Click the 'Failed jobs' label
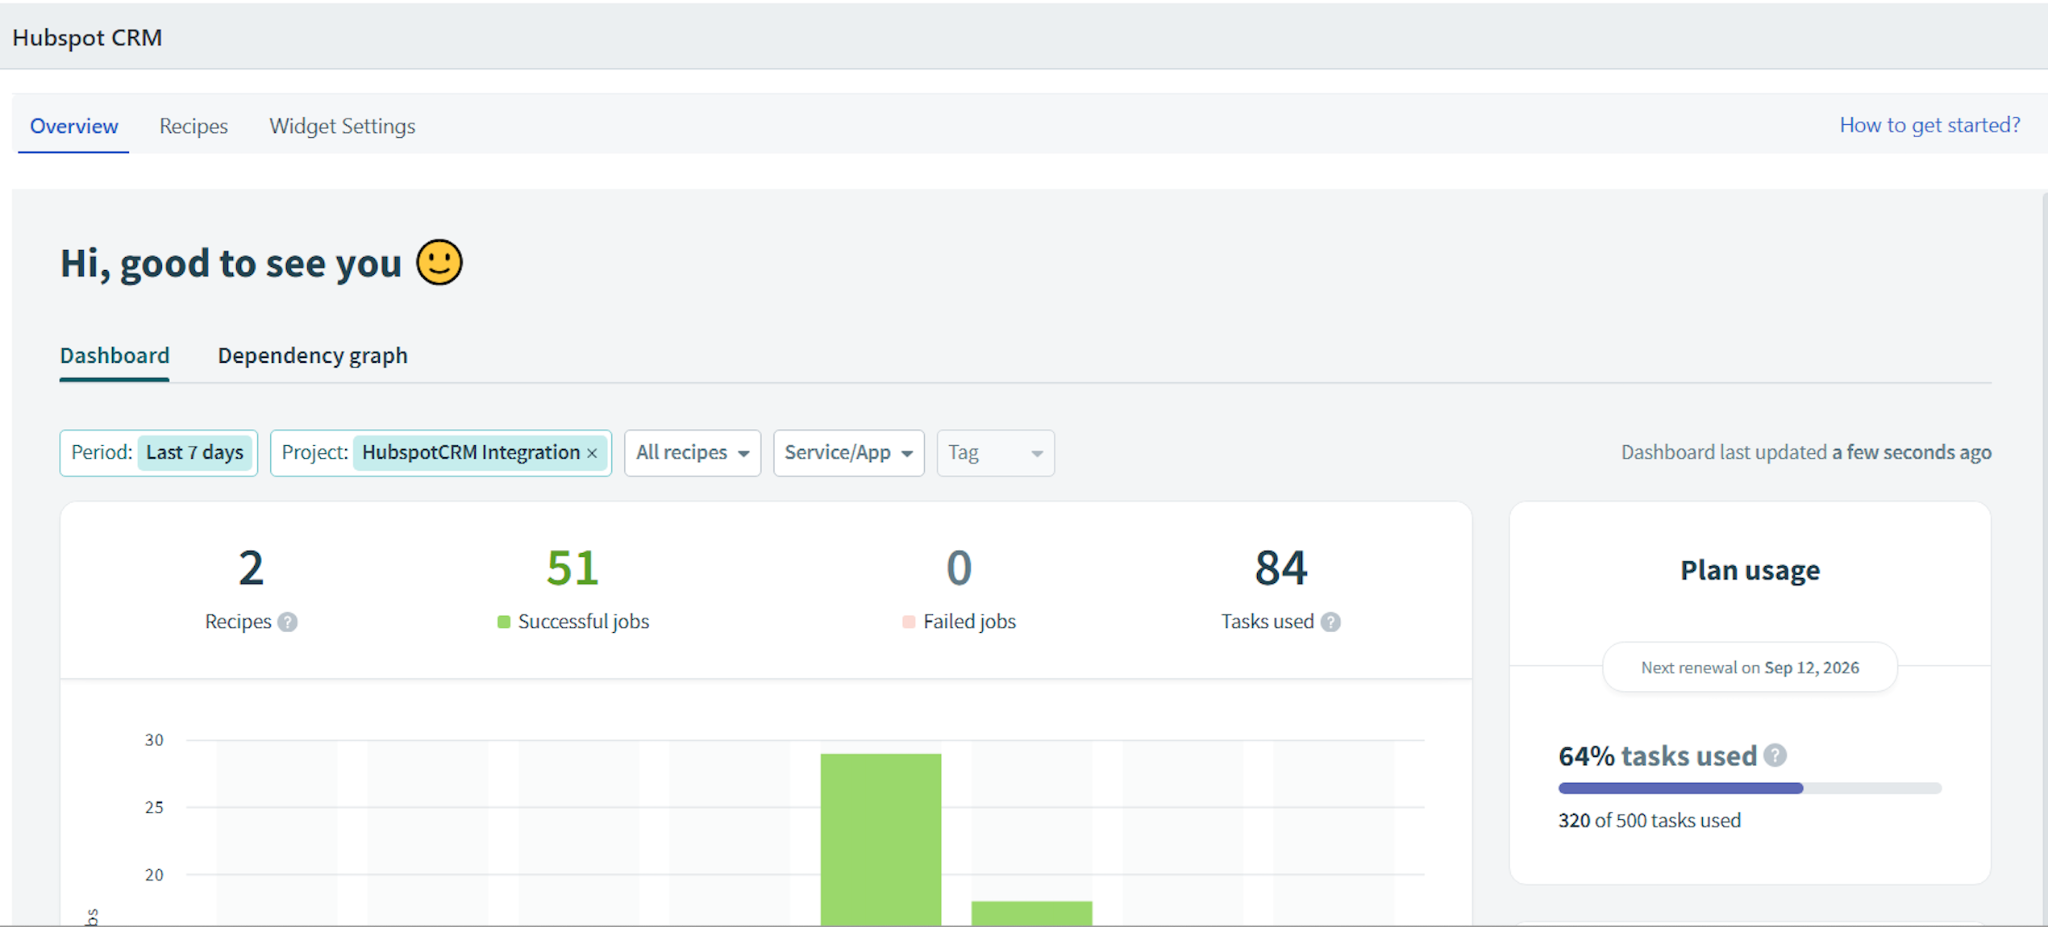Screen dimensions: 2048x927 pyautogui.click(x=969, y=622)
